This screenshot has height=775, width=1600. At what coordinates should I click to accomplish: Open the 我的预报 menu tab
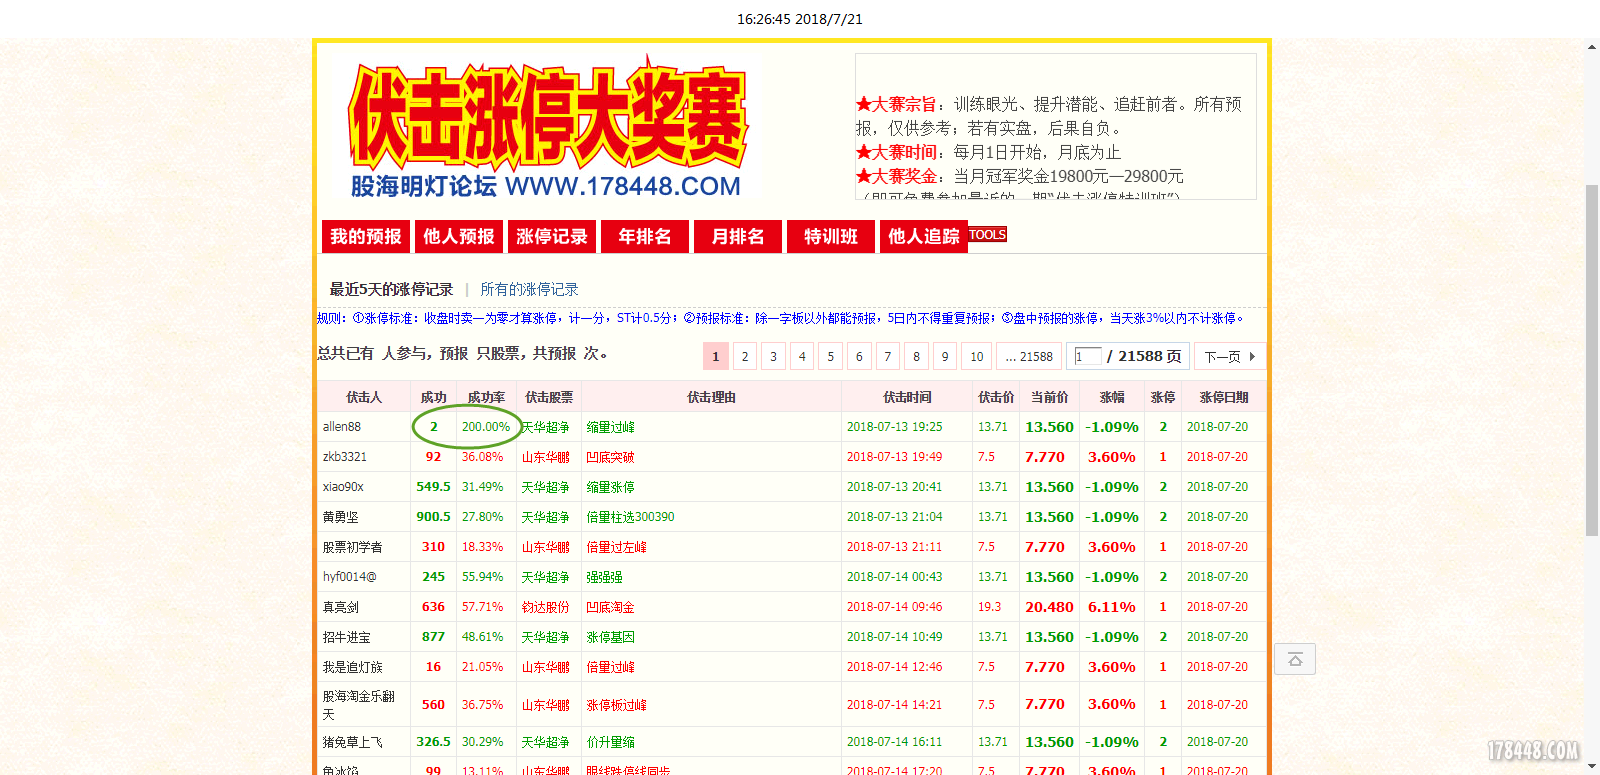click(x=365, y=237)
